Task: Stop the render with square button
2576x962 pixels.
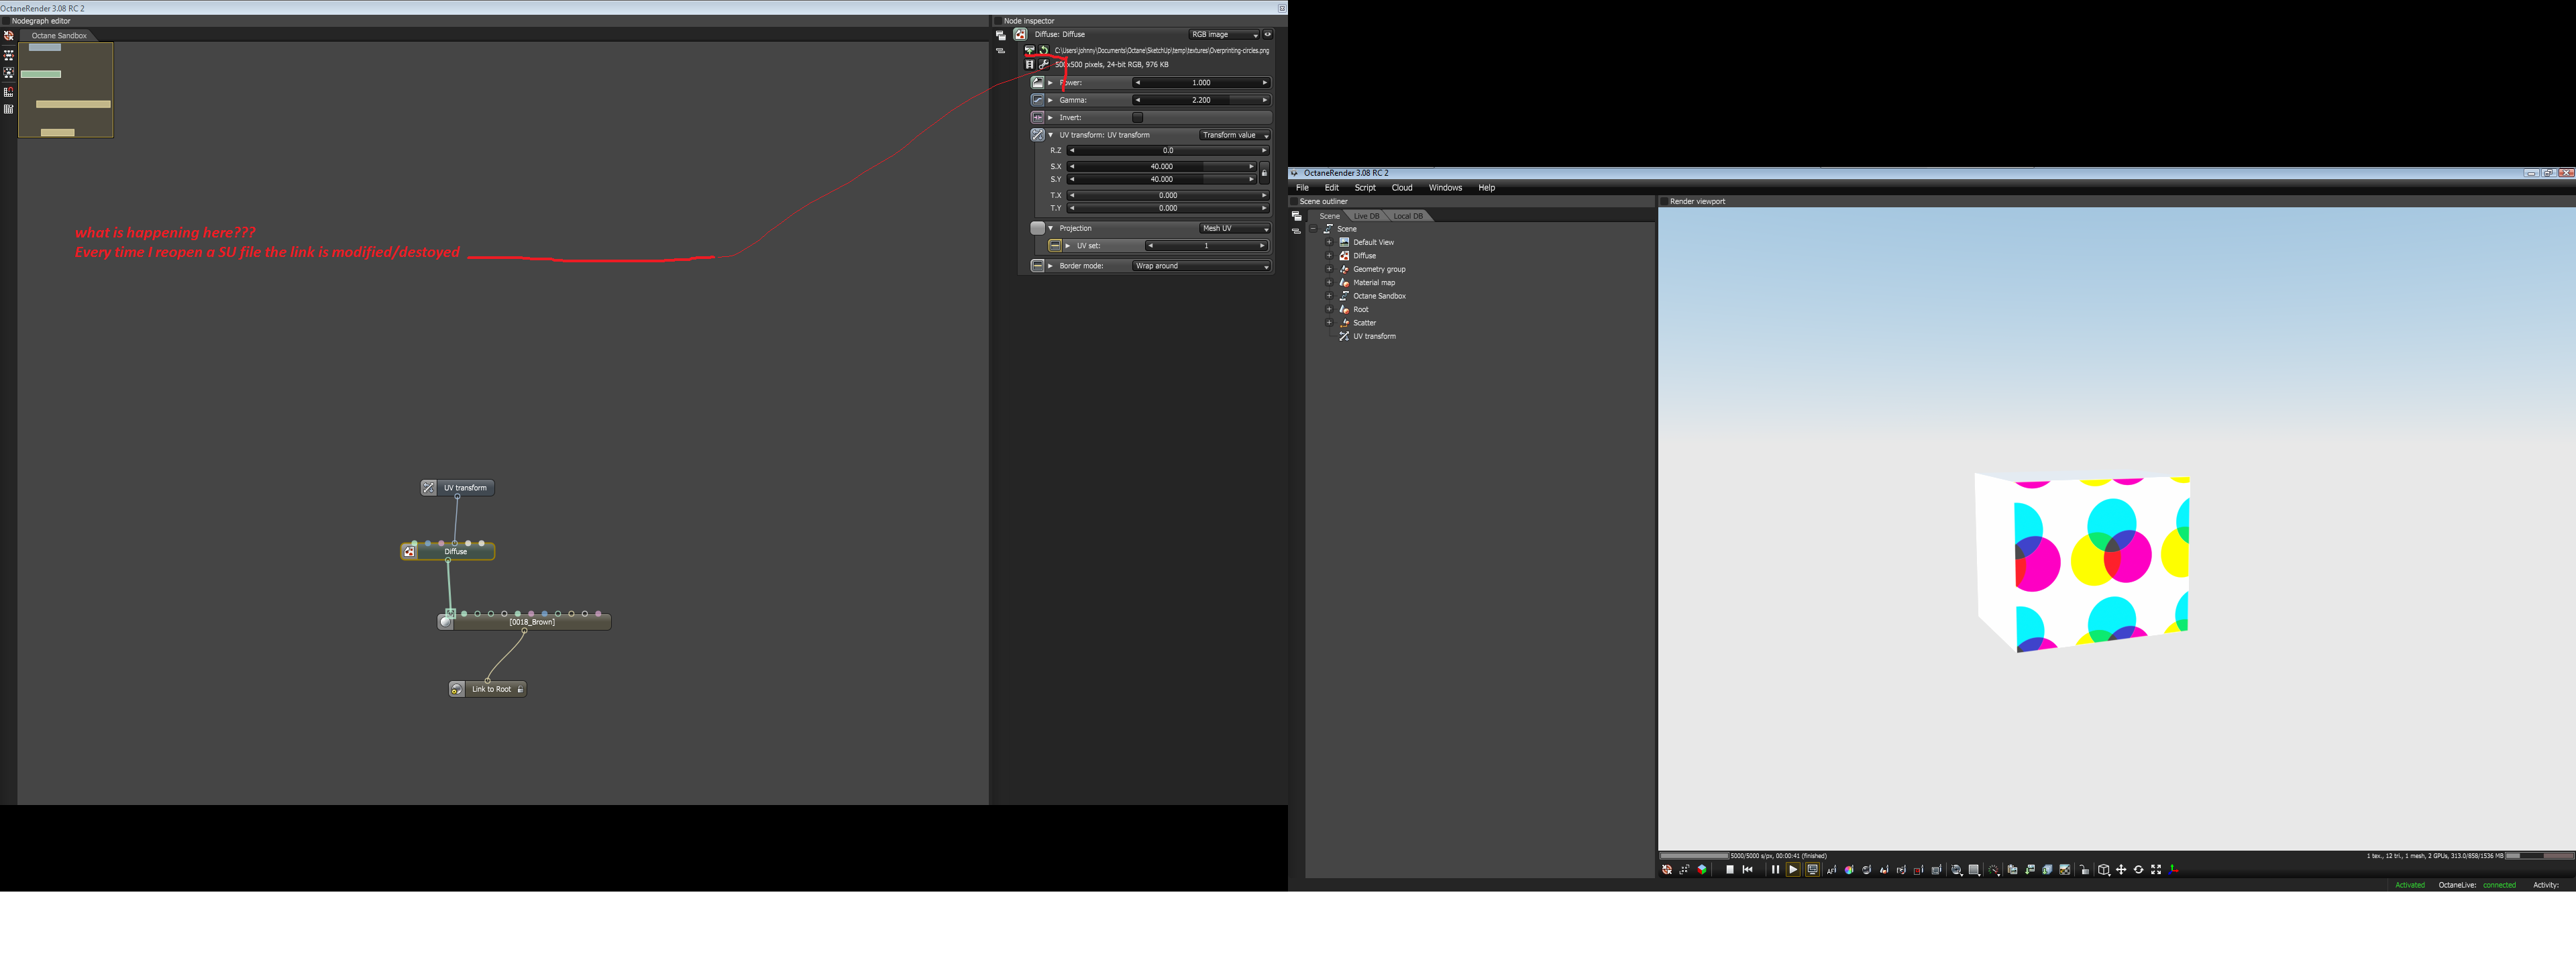Action: click(x=1730, y=870)
